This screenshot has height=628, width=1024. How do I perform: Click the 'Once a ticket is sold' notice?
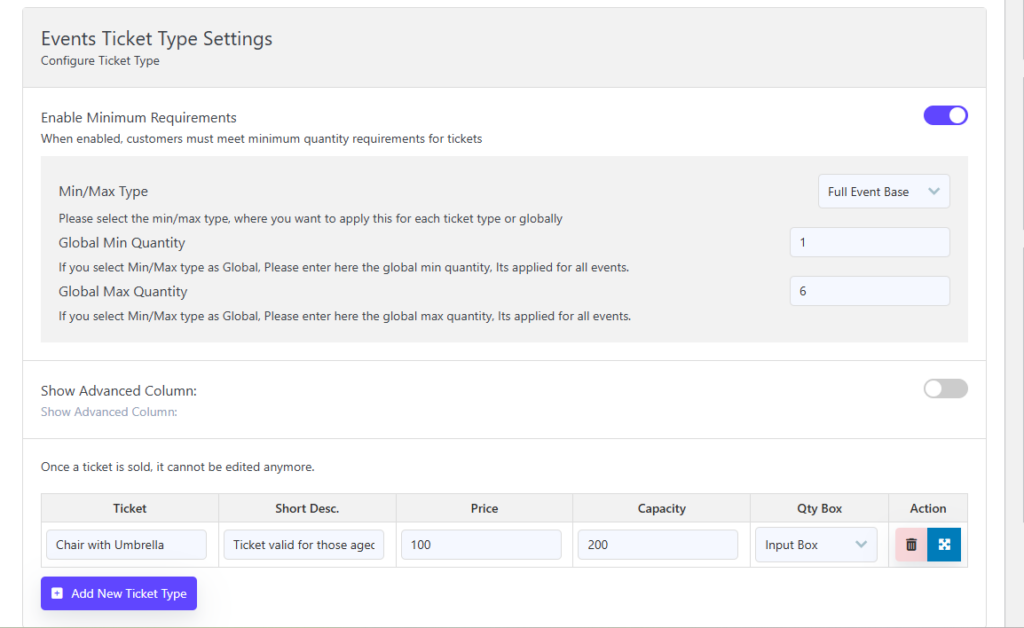[x=178, y=467]
